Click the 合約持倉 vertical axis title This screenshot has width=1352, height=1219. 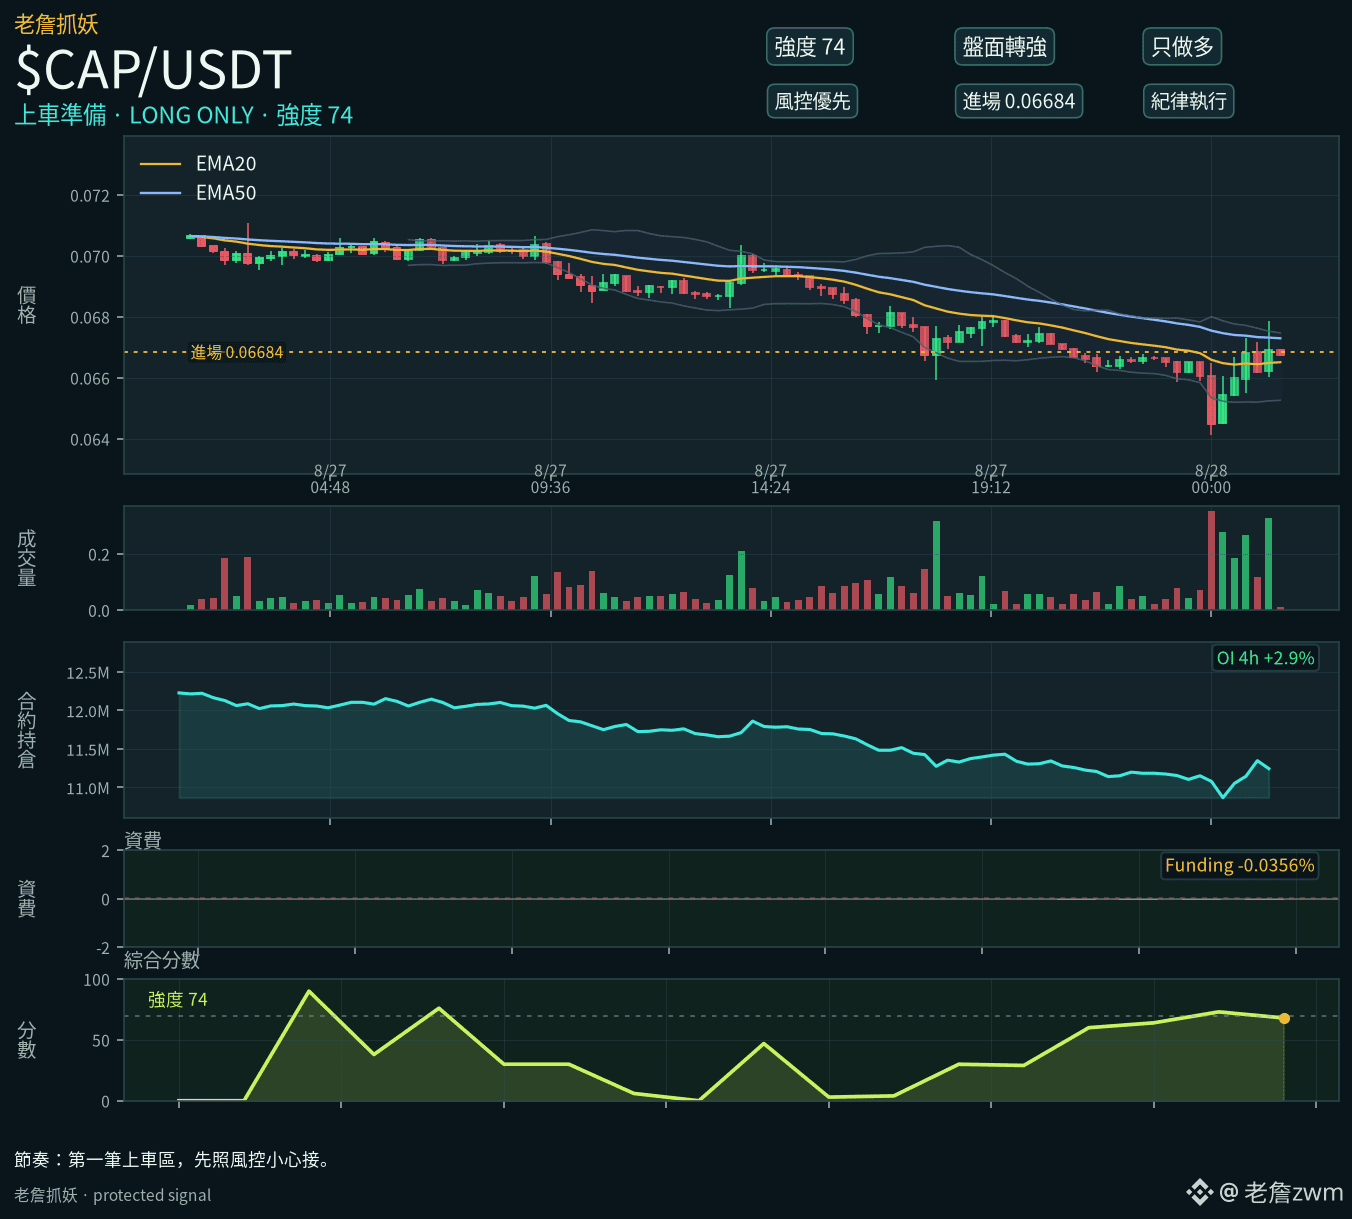27,730
